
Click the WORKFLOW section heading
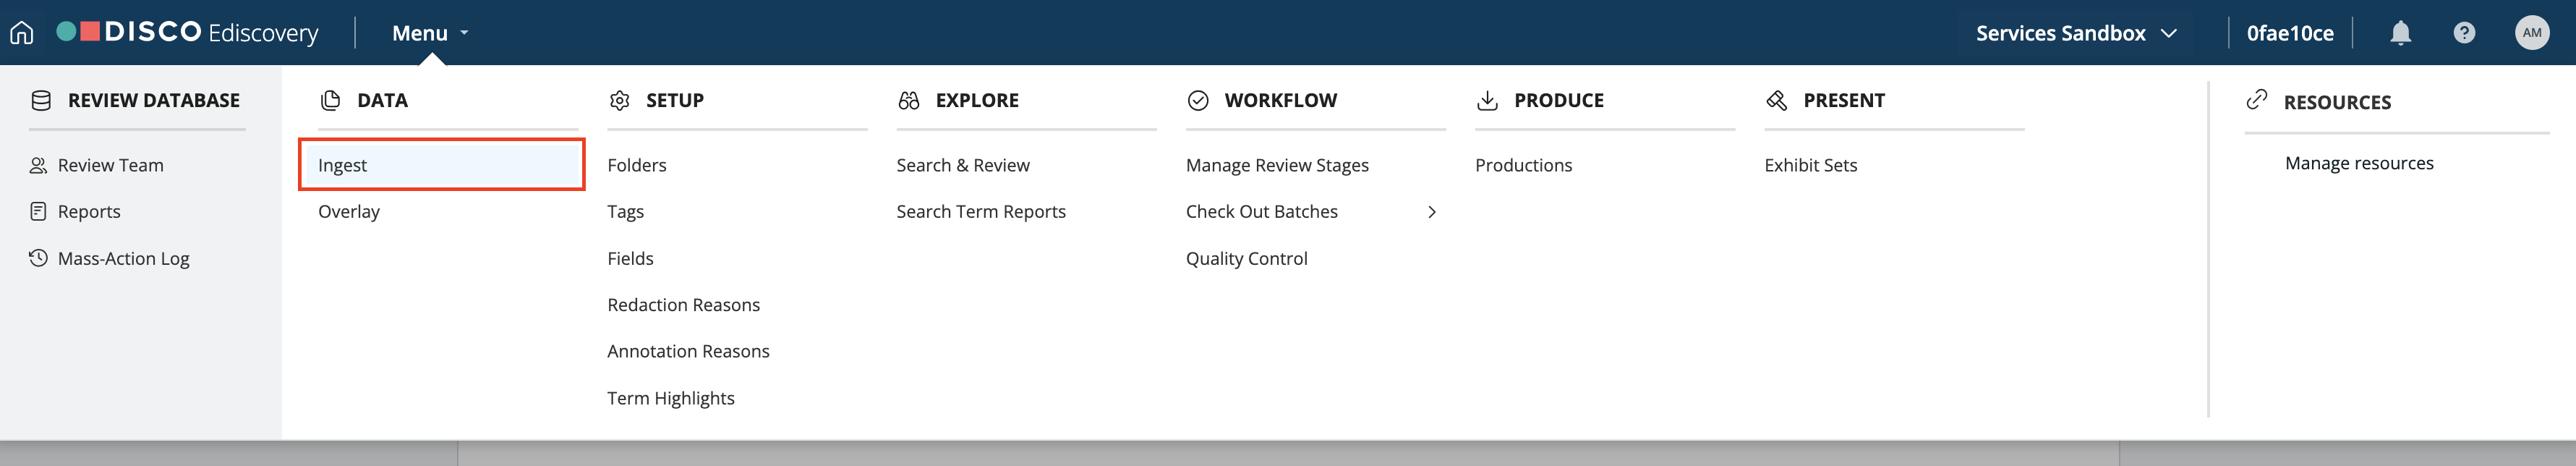[x=1280, y=101]
